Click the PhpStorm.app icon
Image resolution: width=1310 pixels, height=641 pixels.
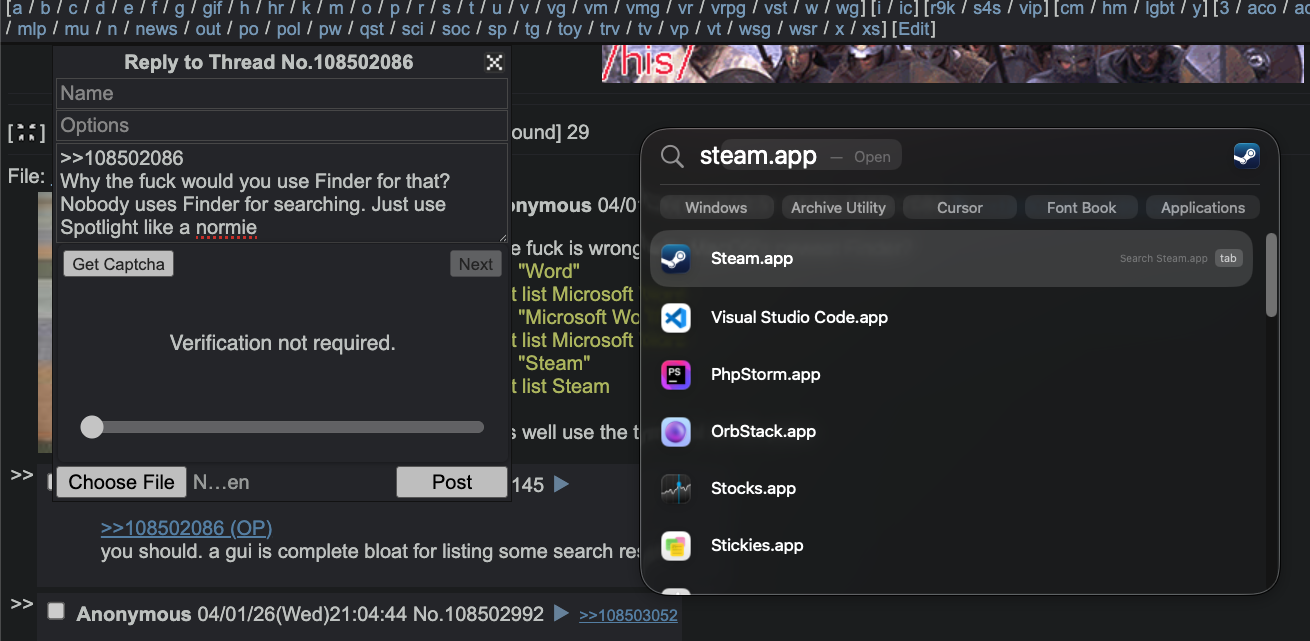pyautogui.click(x=675, y=375)
